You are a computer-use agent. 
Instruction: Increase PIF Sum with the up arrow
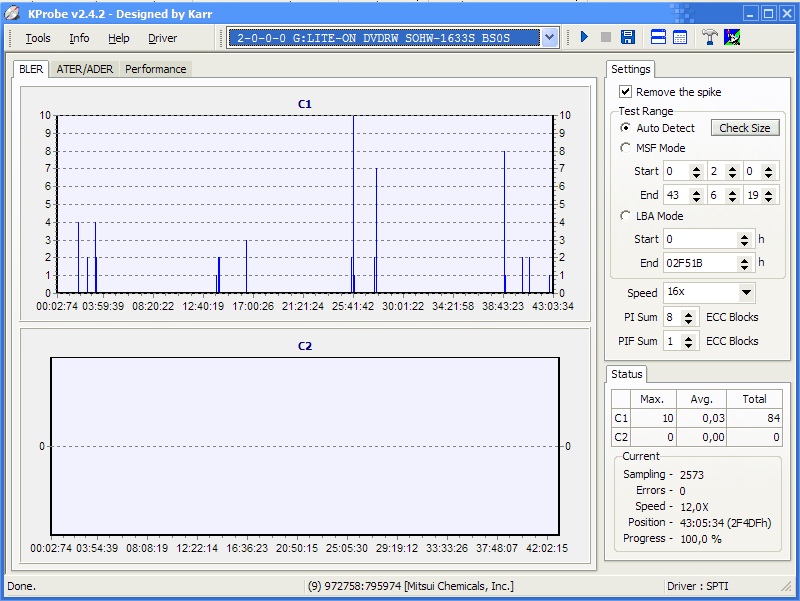[688, 337]
